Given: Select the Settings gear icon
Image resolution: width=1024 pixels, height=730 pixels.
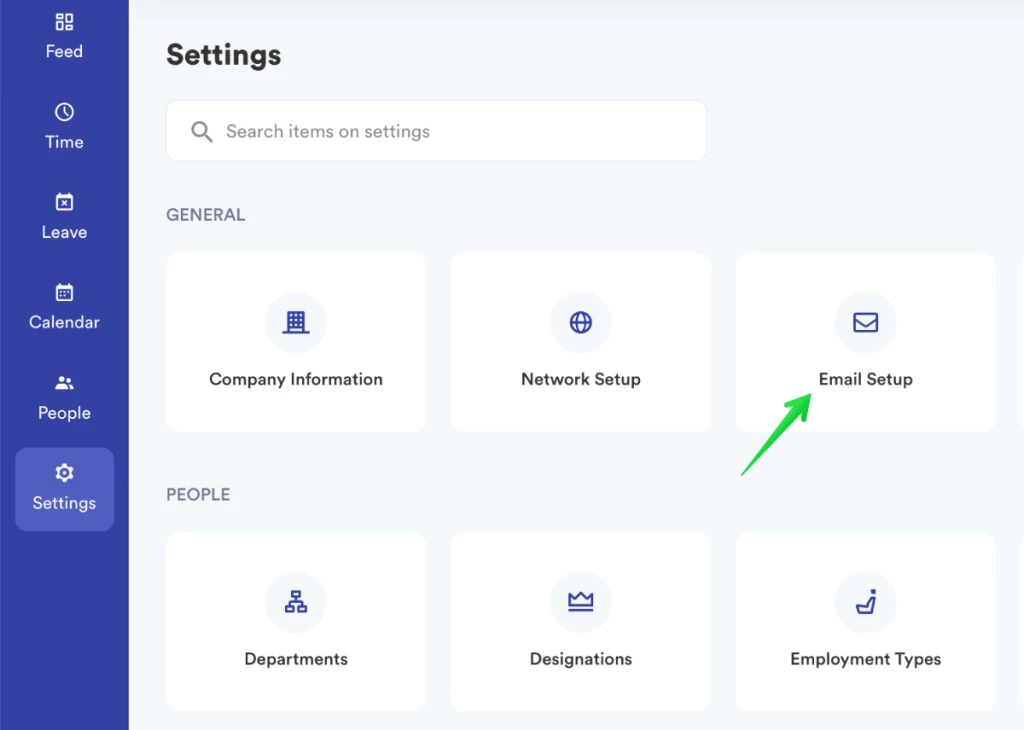Looking at the screenshot, I should pos(64,473).
